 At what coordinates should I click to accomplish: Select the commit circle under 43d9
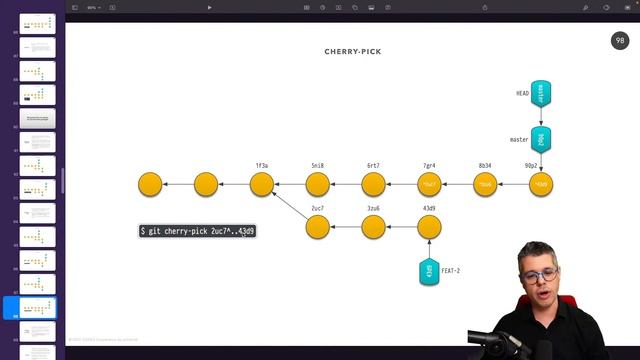point(429,227)
